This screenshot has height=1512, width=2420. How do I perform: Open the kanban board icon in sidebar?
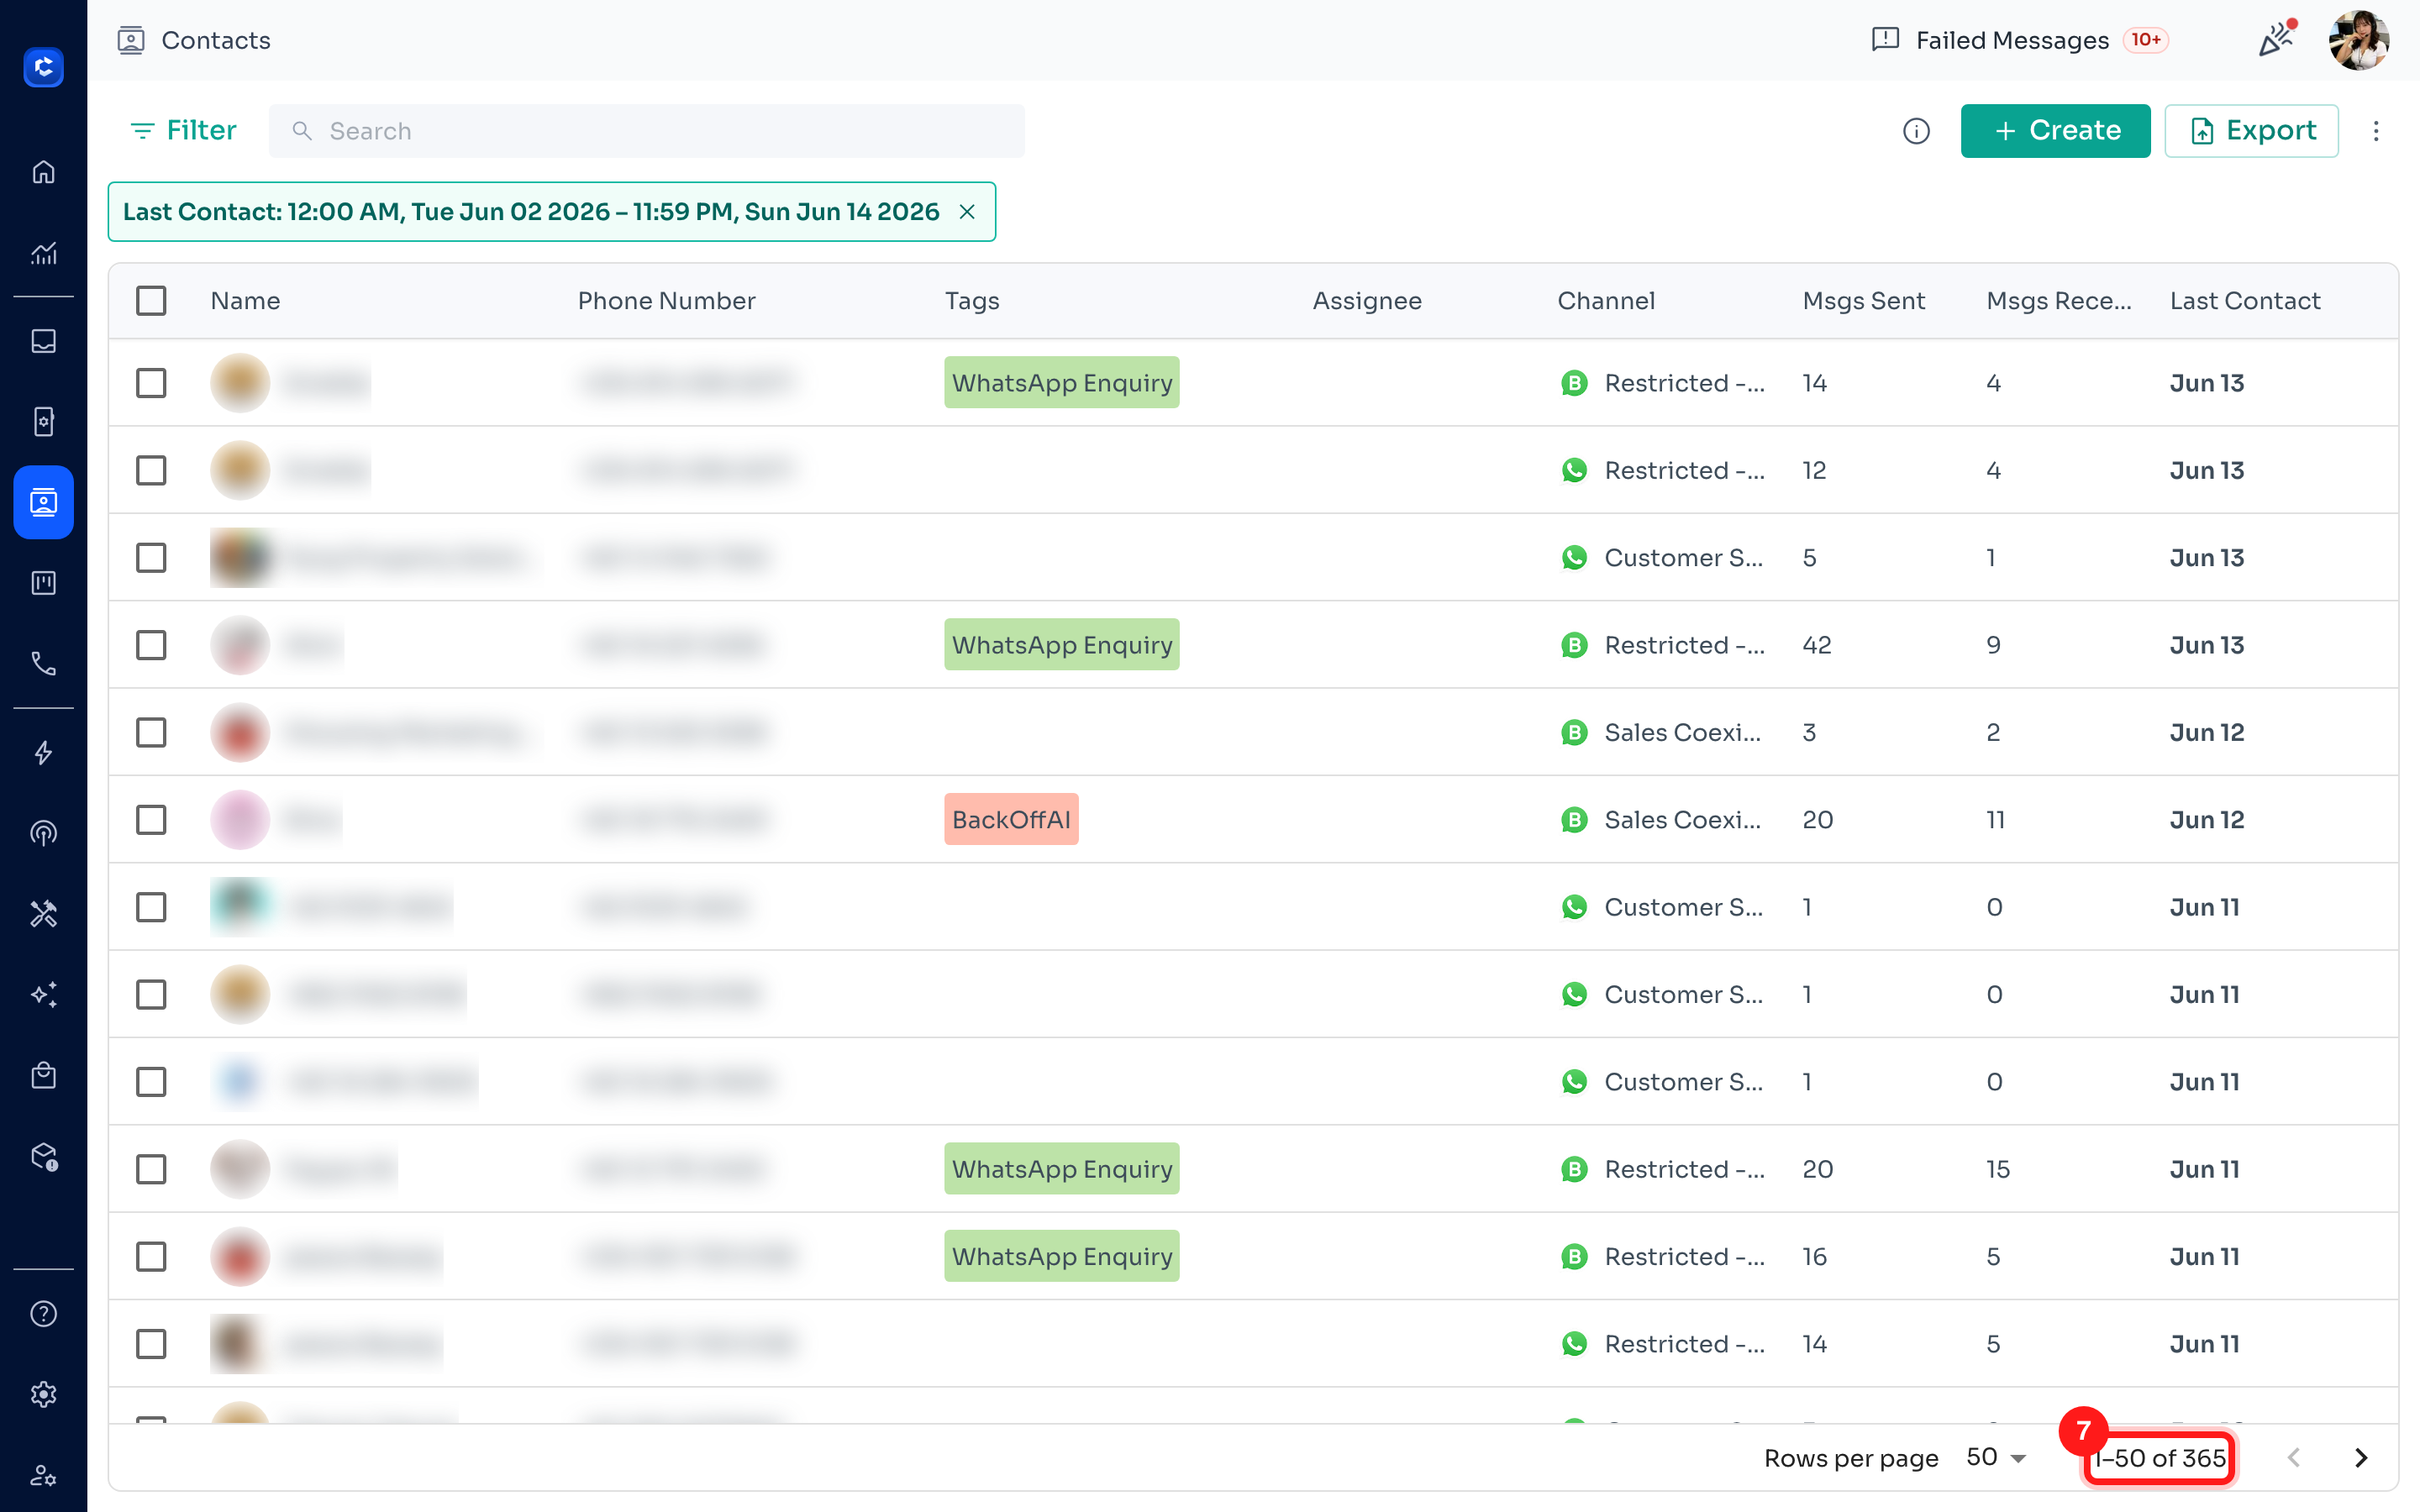point(43,583)
